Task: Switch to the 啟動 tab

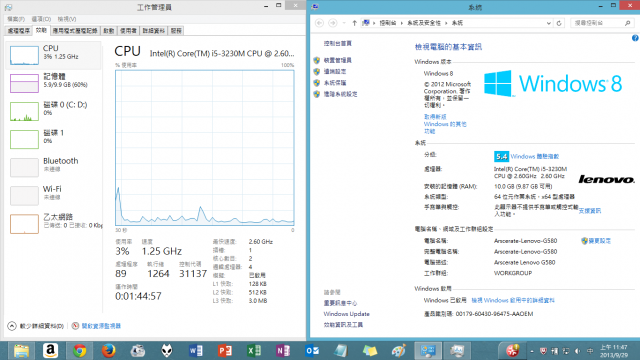Action: coord(109,31)
